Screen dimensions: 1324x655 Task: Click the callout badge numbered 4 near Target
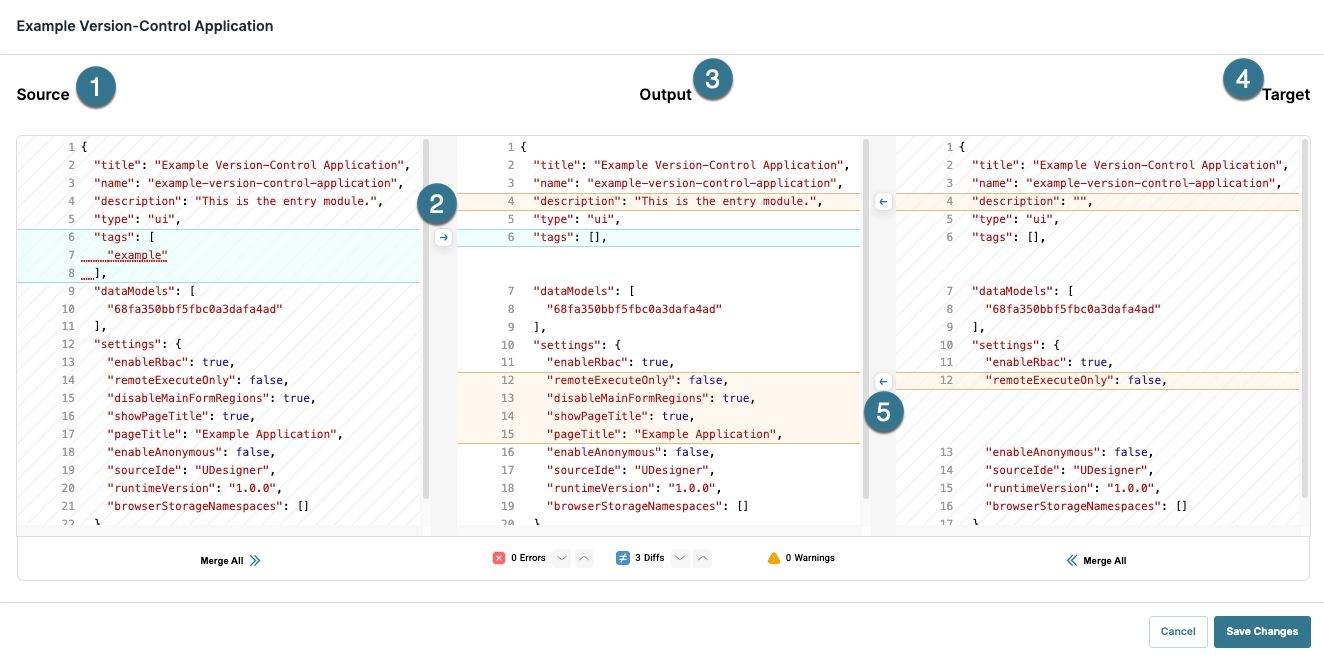1244,78
